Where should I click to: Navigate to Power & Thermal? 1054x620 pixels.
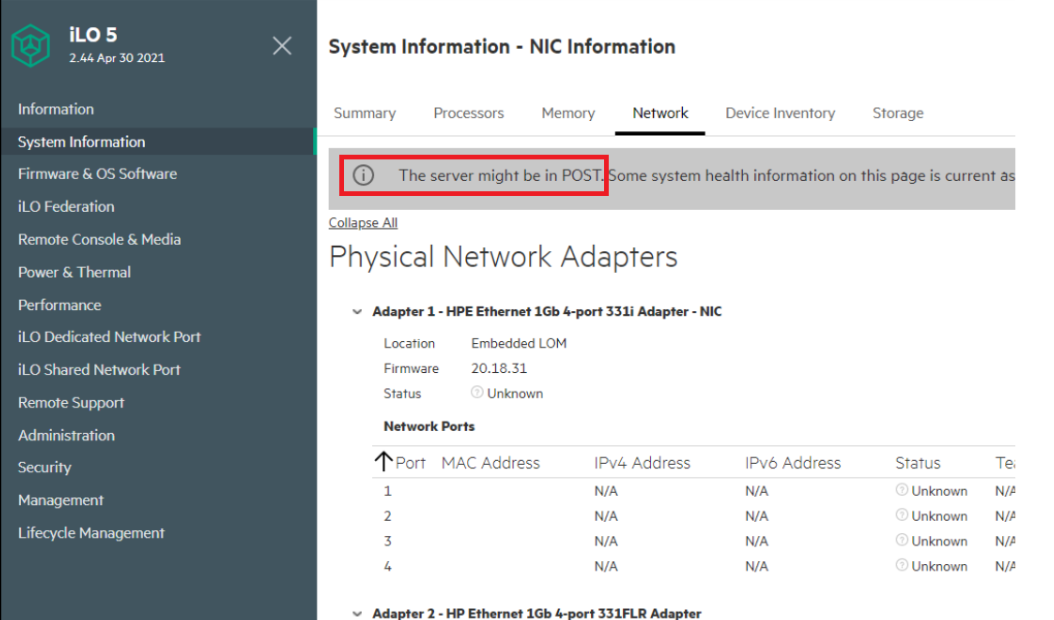click(75, 272)
